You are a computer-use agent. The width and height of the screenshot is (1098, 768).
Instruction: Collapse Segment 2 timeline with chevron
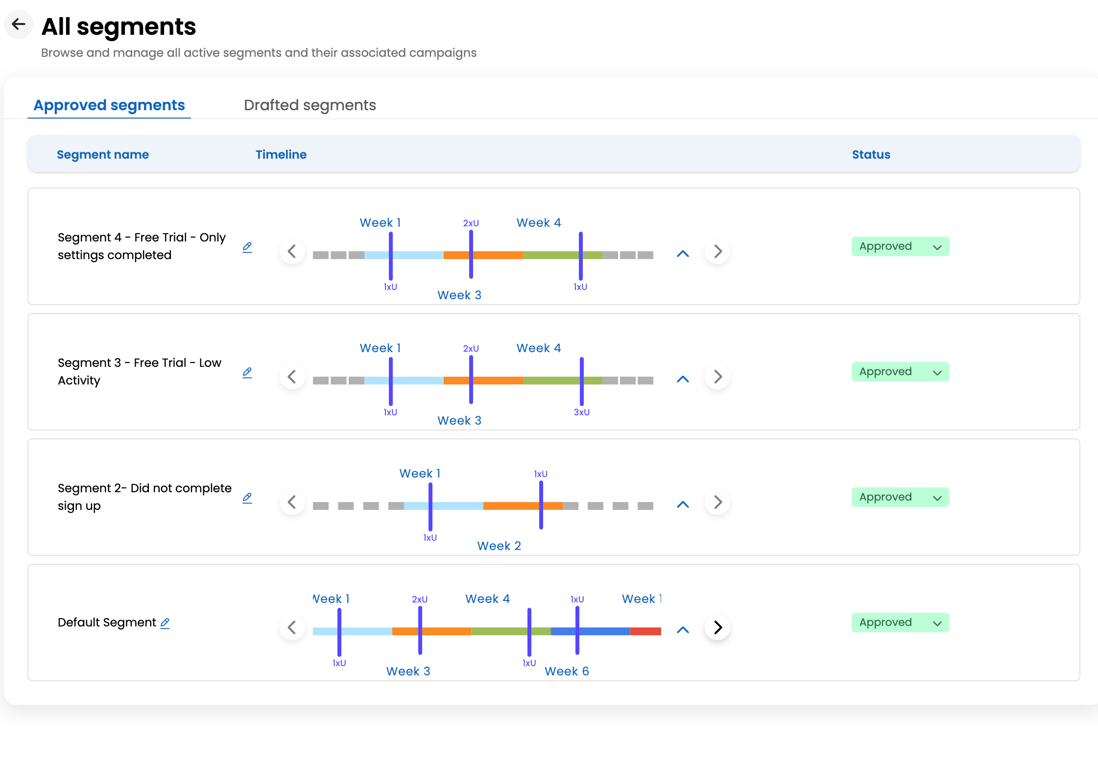[x=683, y=505]
